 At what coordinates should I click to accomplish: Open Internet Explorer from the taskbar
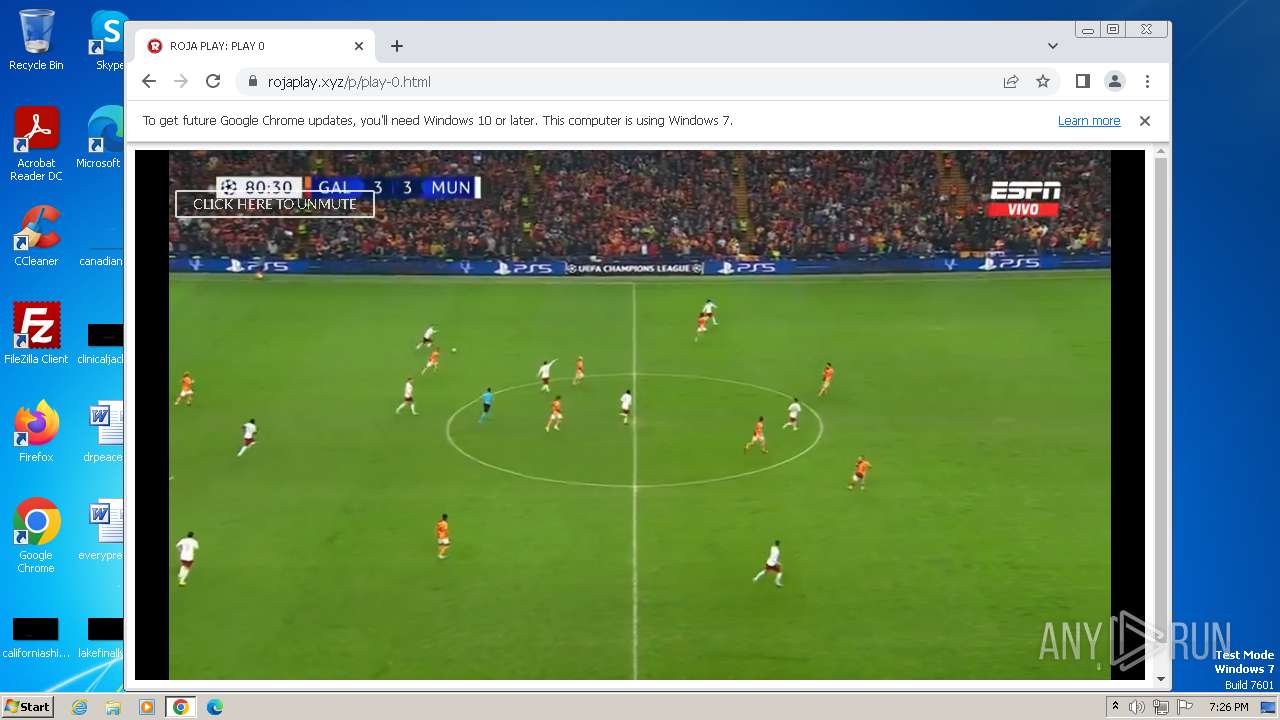click(80, 707)
